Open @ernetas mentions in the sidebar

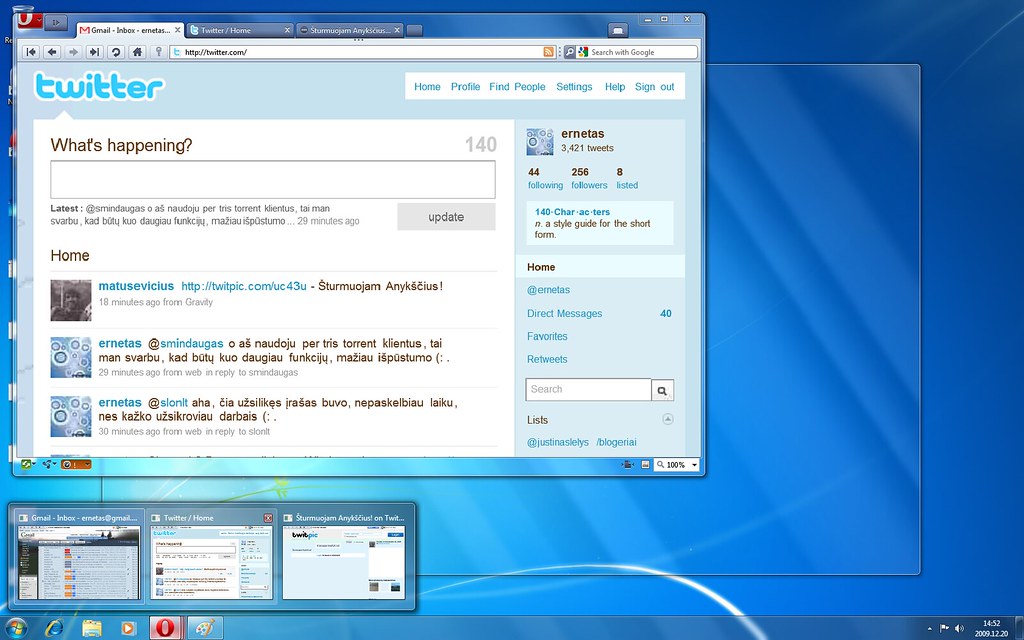pos(548,290)
